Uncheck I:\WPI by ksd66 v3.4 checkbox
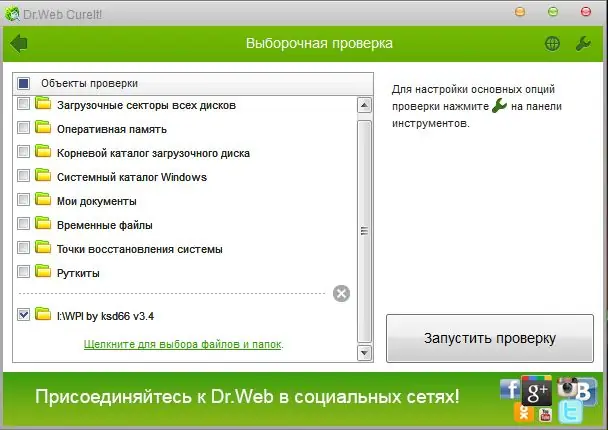 pyautogui.click(x=24, y=314)
